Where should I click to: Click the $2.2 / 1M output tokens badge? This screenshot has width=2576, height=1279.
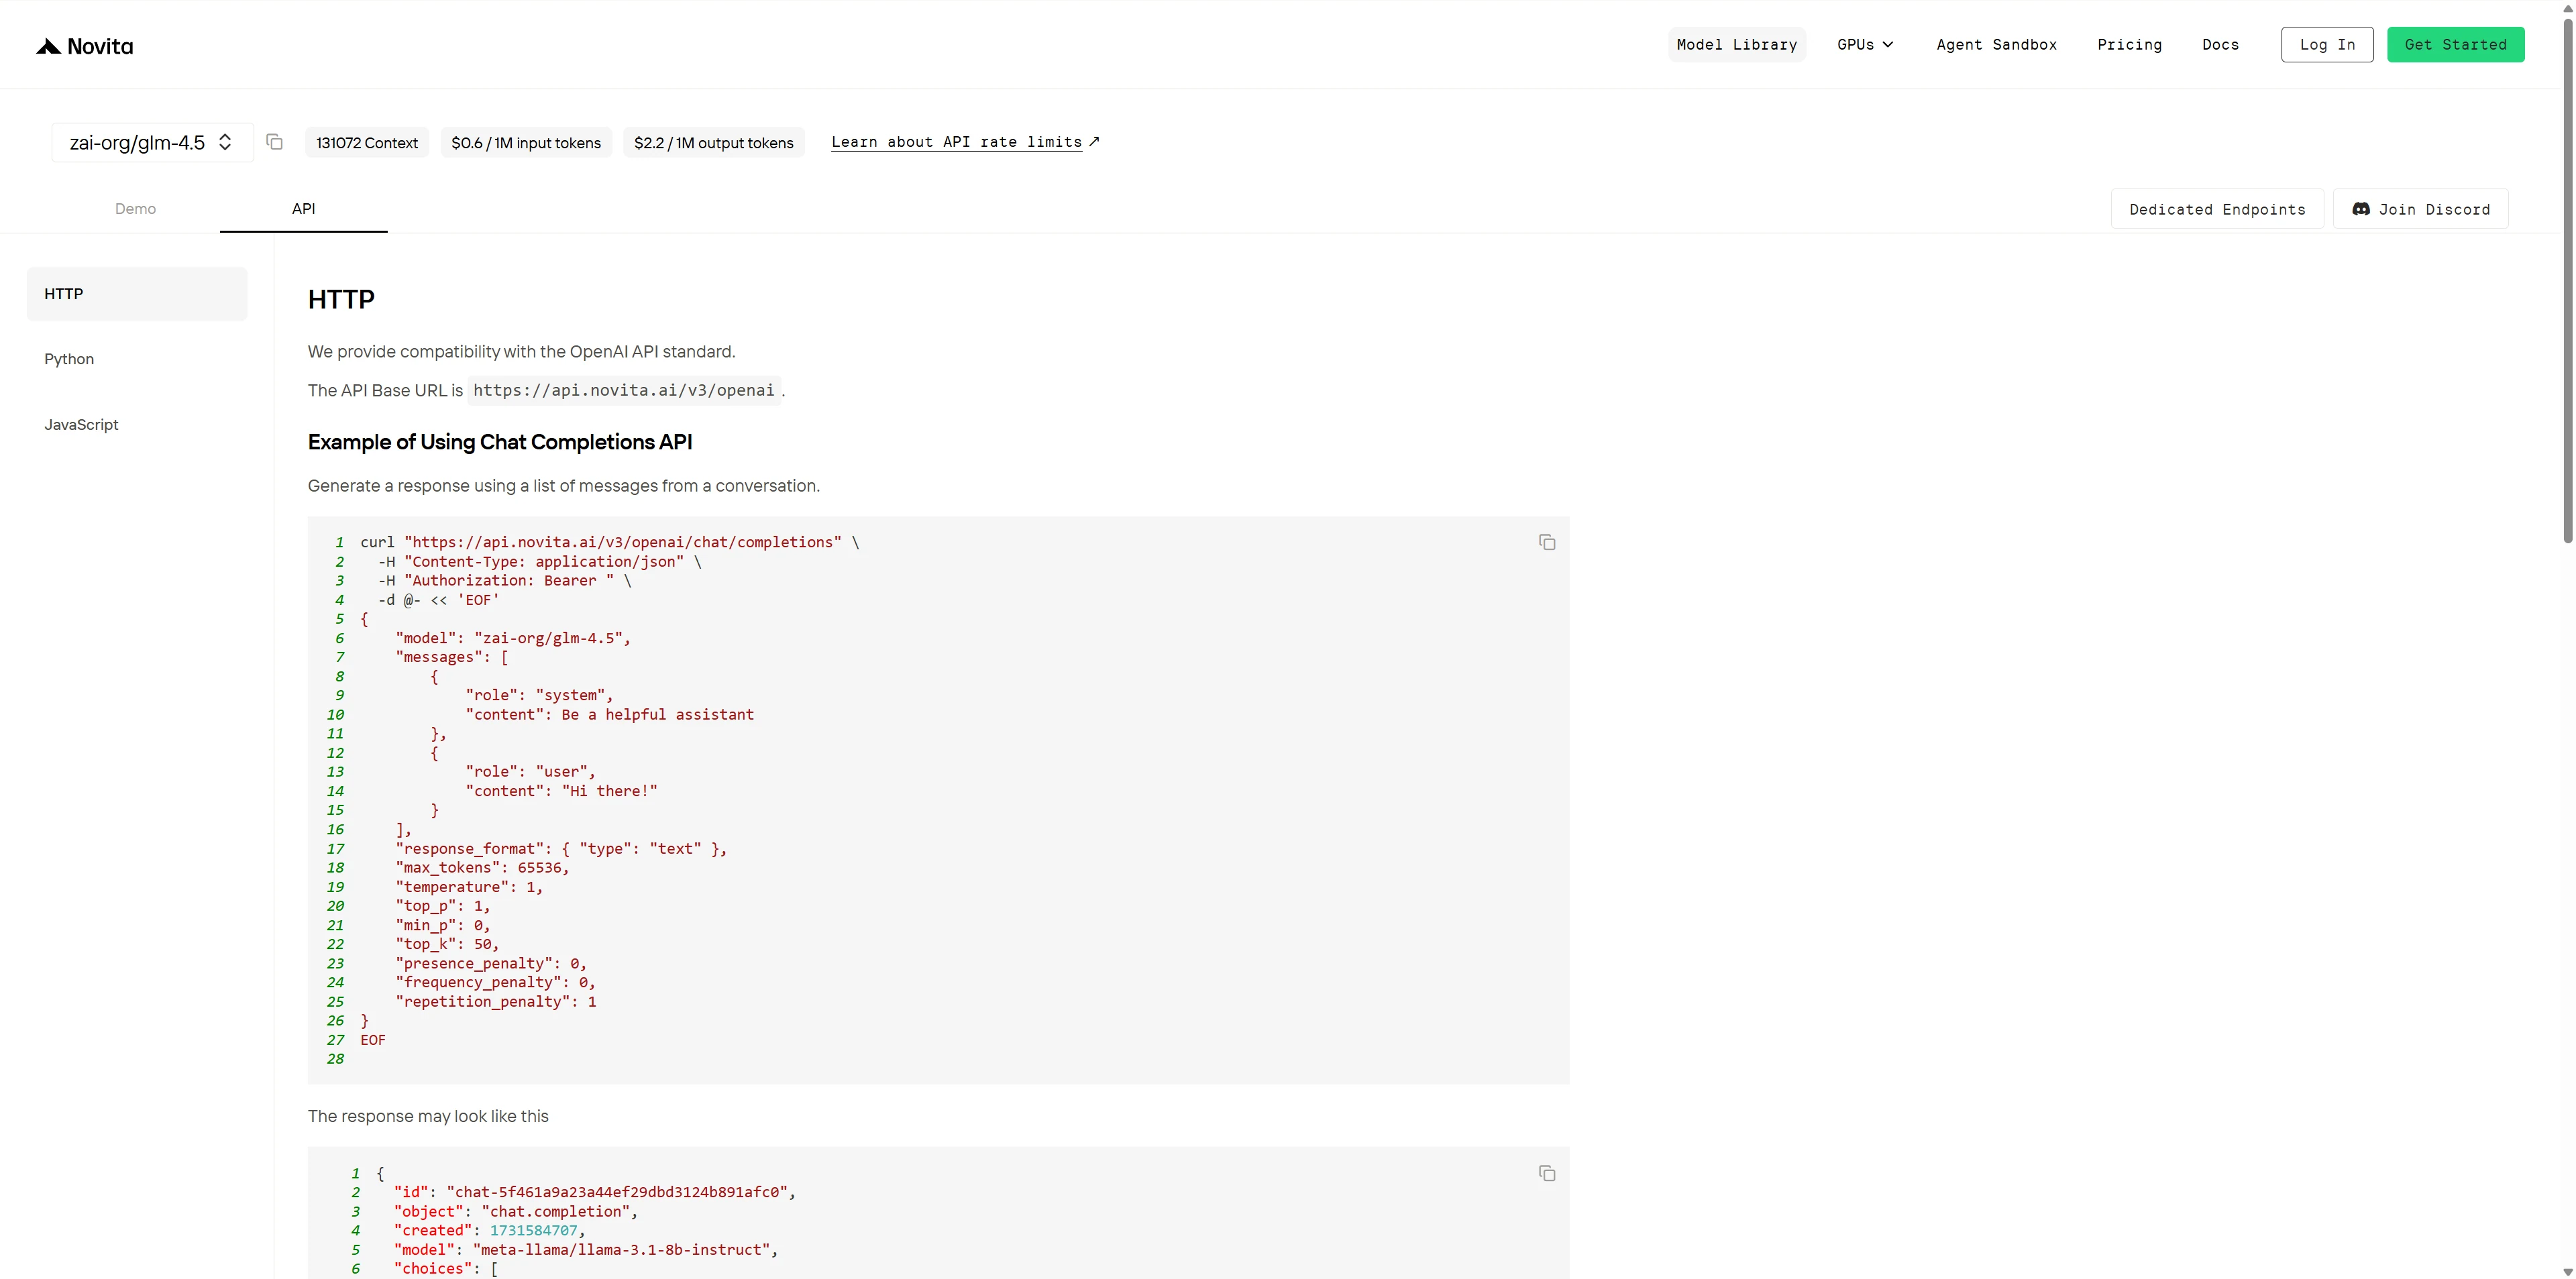714,143
